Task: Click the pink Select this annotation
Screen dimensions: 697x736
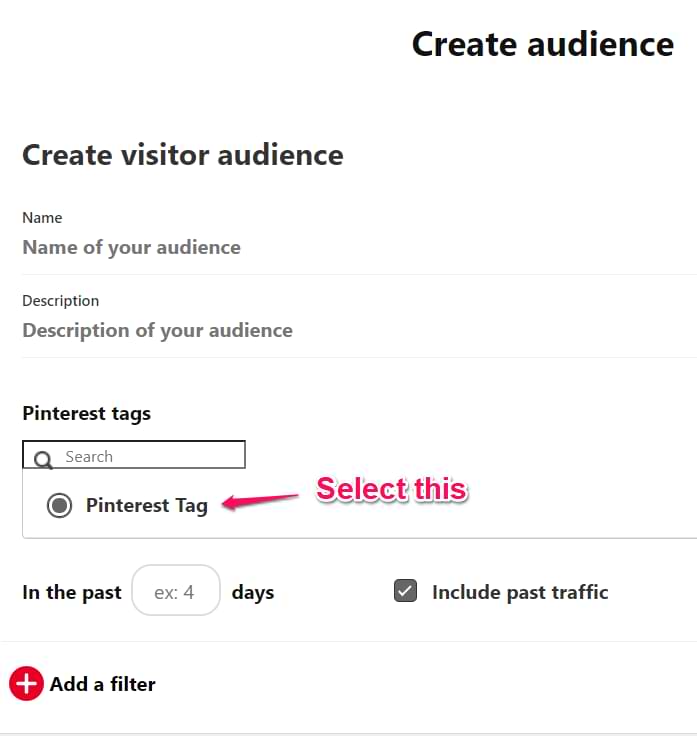Action: pos(392,489)
